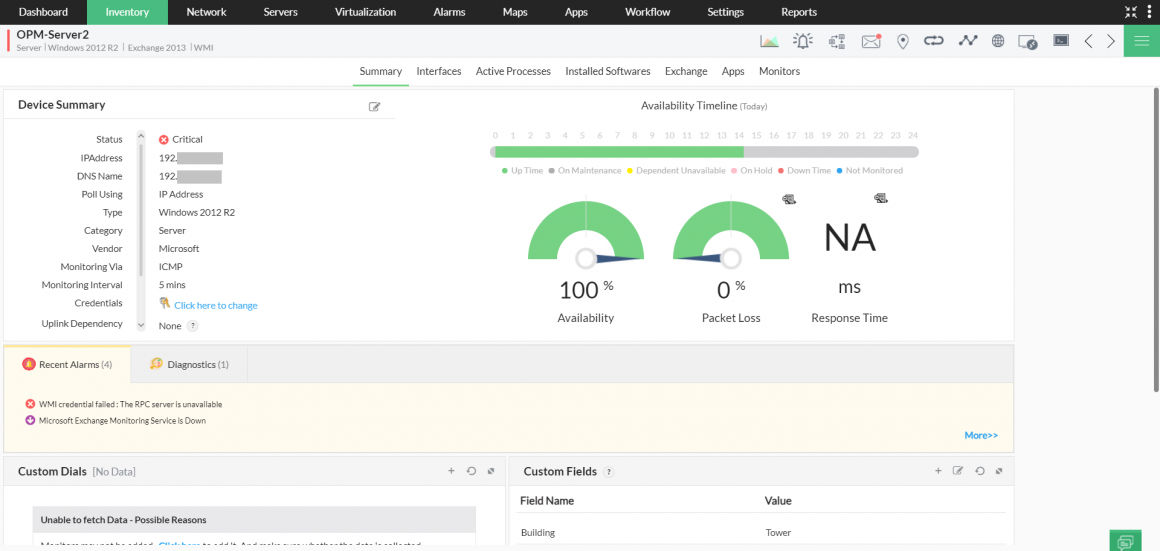Add a new custom field with plus
The image size is (1160, 551).
point(938,471)
